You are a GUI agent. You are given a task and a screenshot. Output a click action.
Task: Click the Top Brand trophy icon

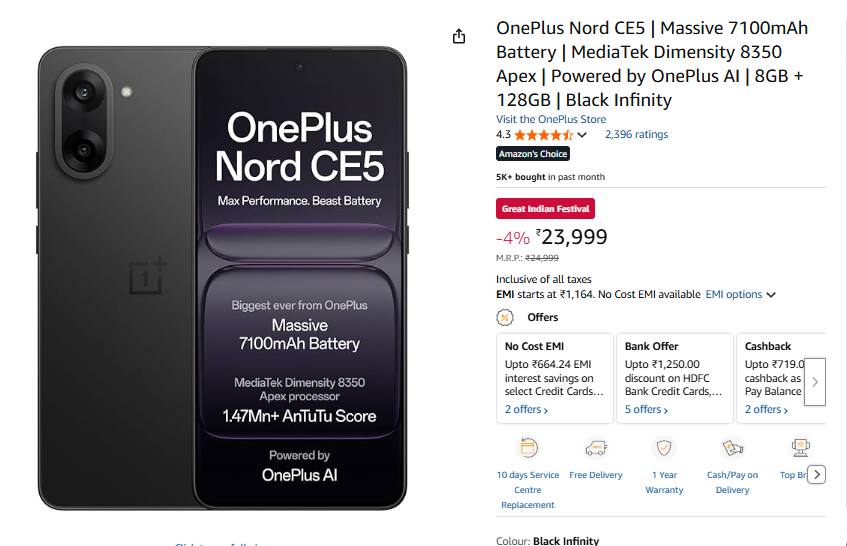[x=800, y=447]
